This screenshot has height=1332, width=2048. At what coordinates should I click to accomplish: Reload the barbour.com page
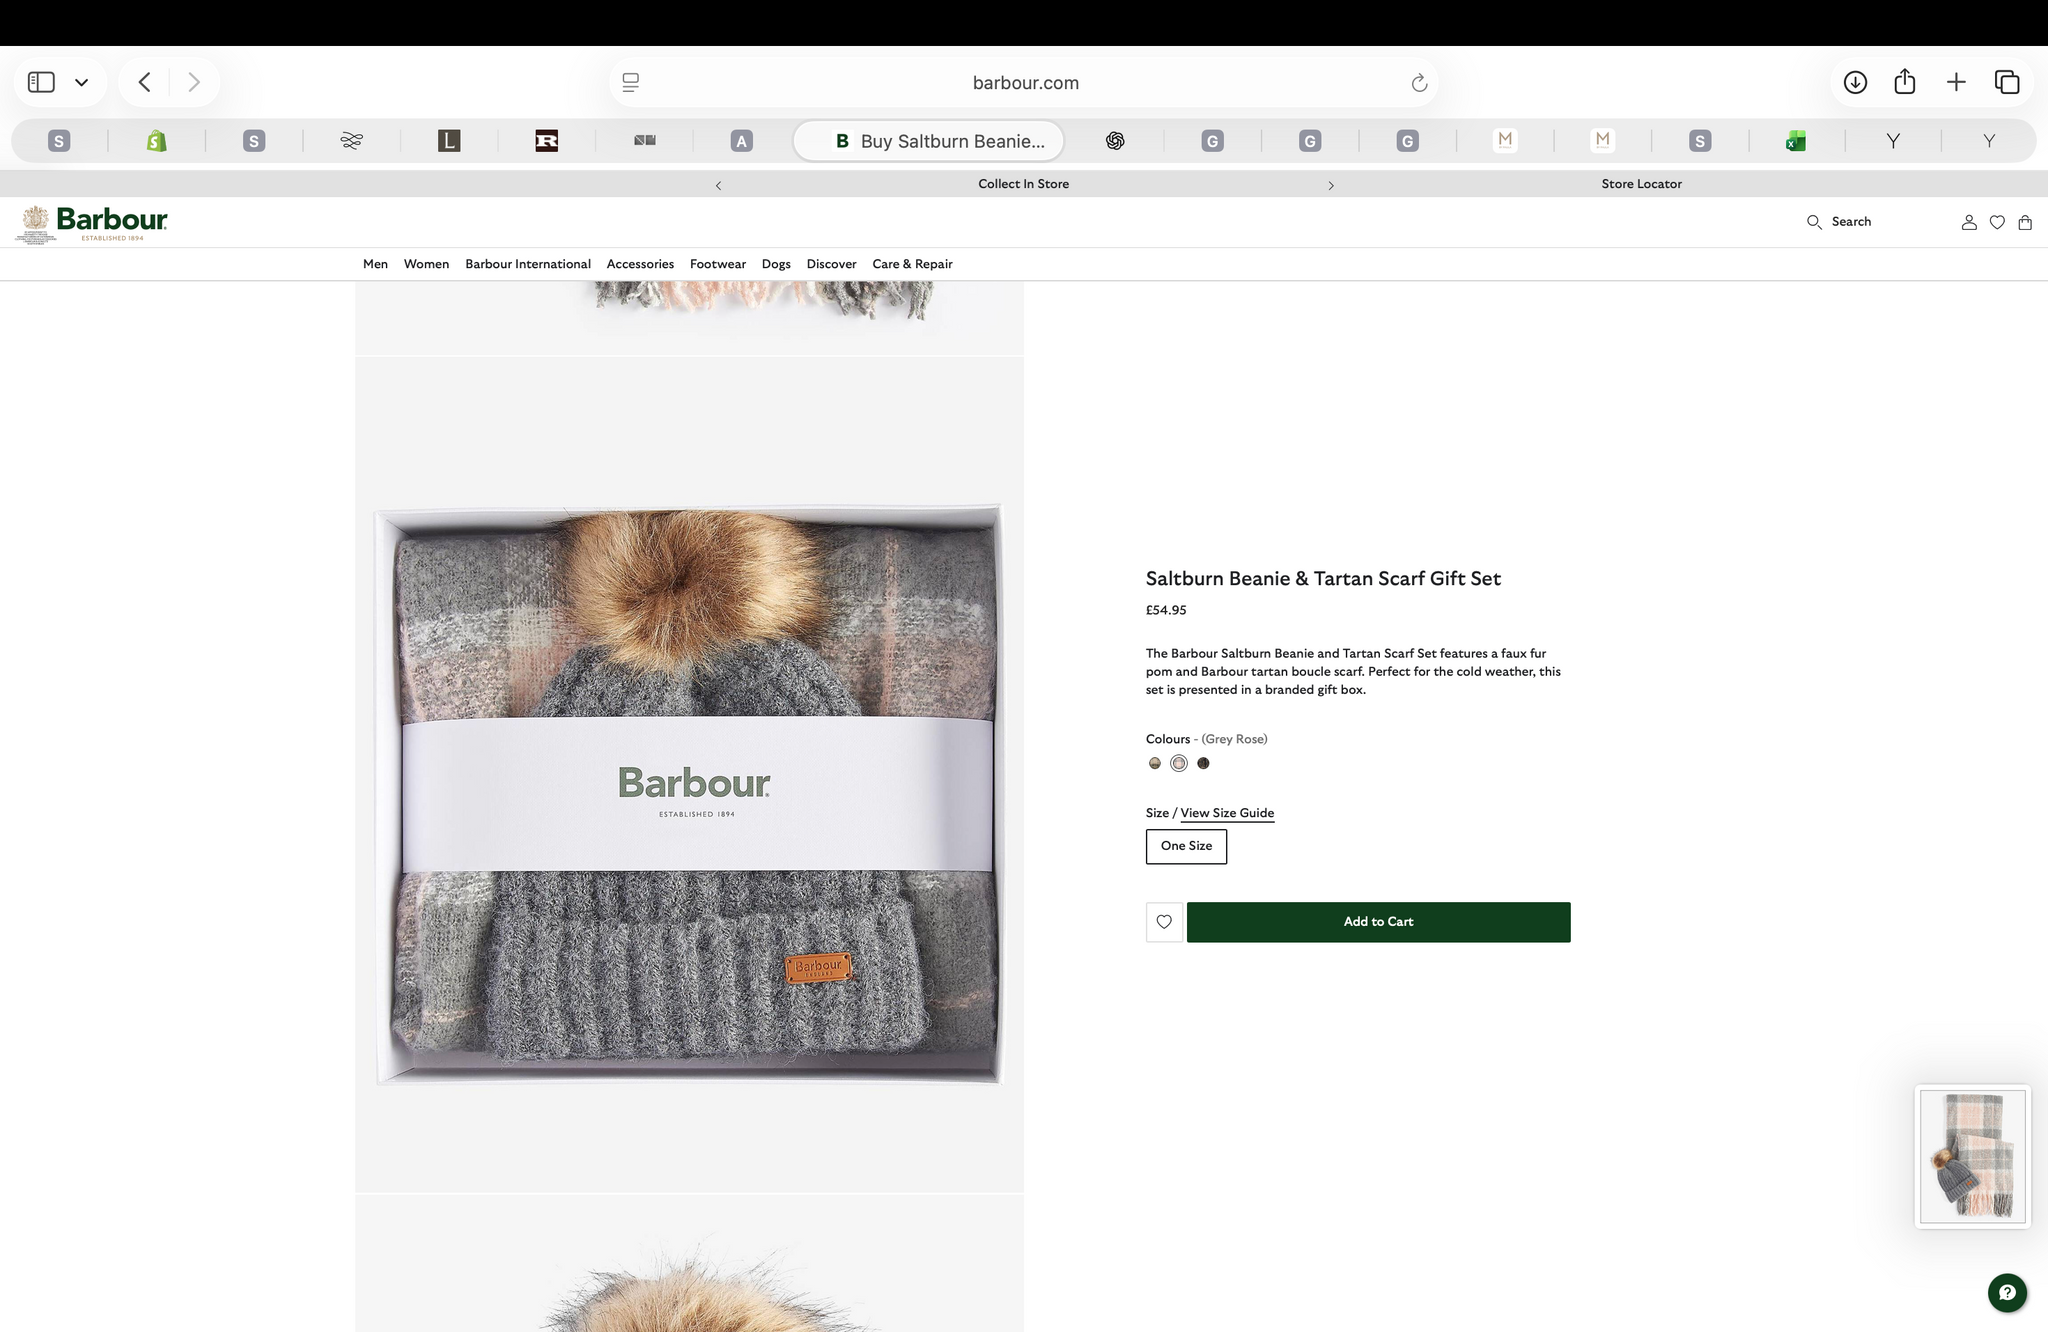(1419, 83)
